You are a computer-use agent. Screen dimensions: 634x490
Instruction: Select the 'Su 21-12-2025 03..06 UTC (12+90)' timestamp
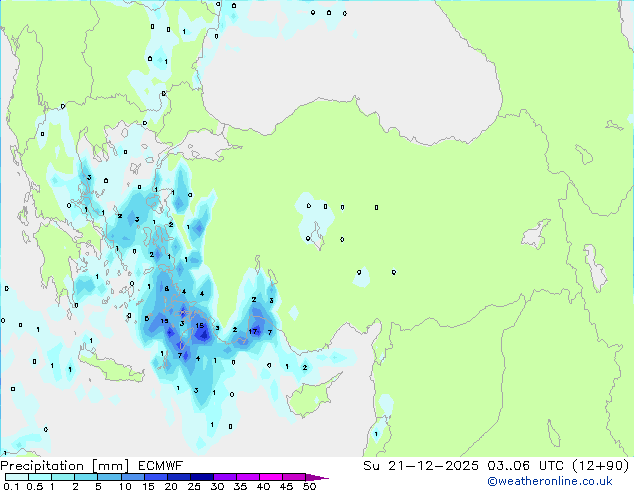click(496, 466)
